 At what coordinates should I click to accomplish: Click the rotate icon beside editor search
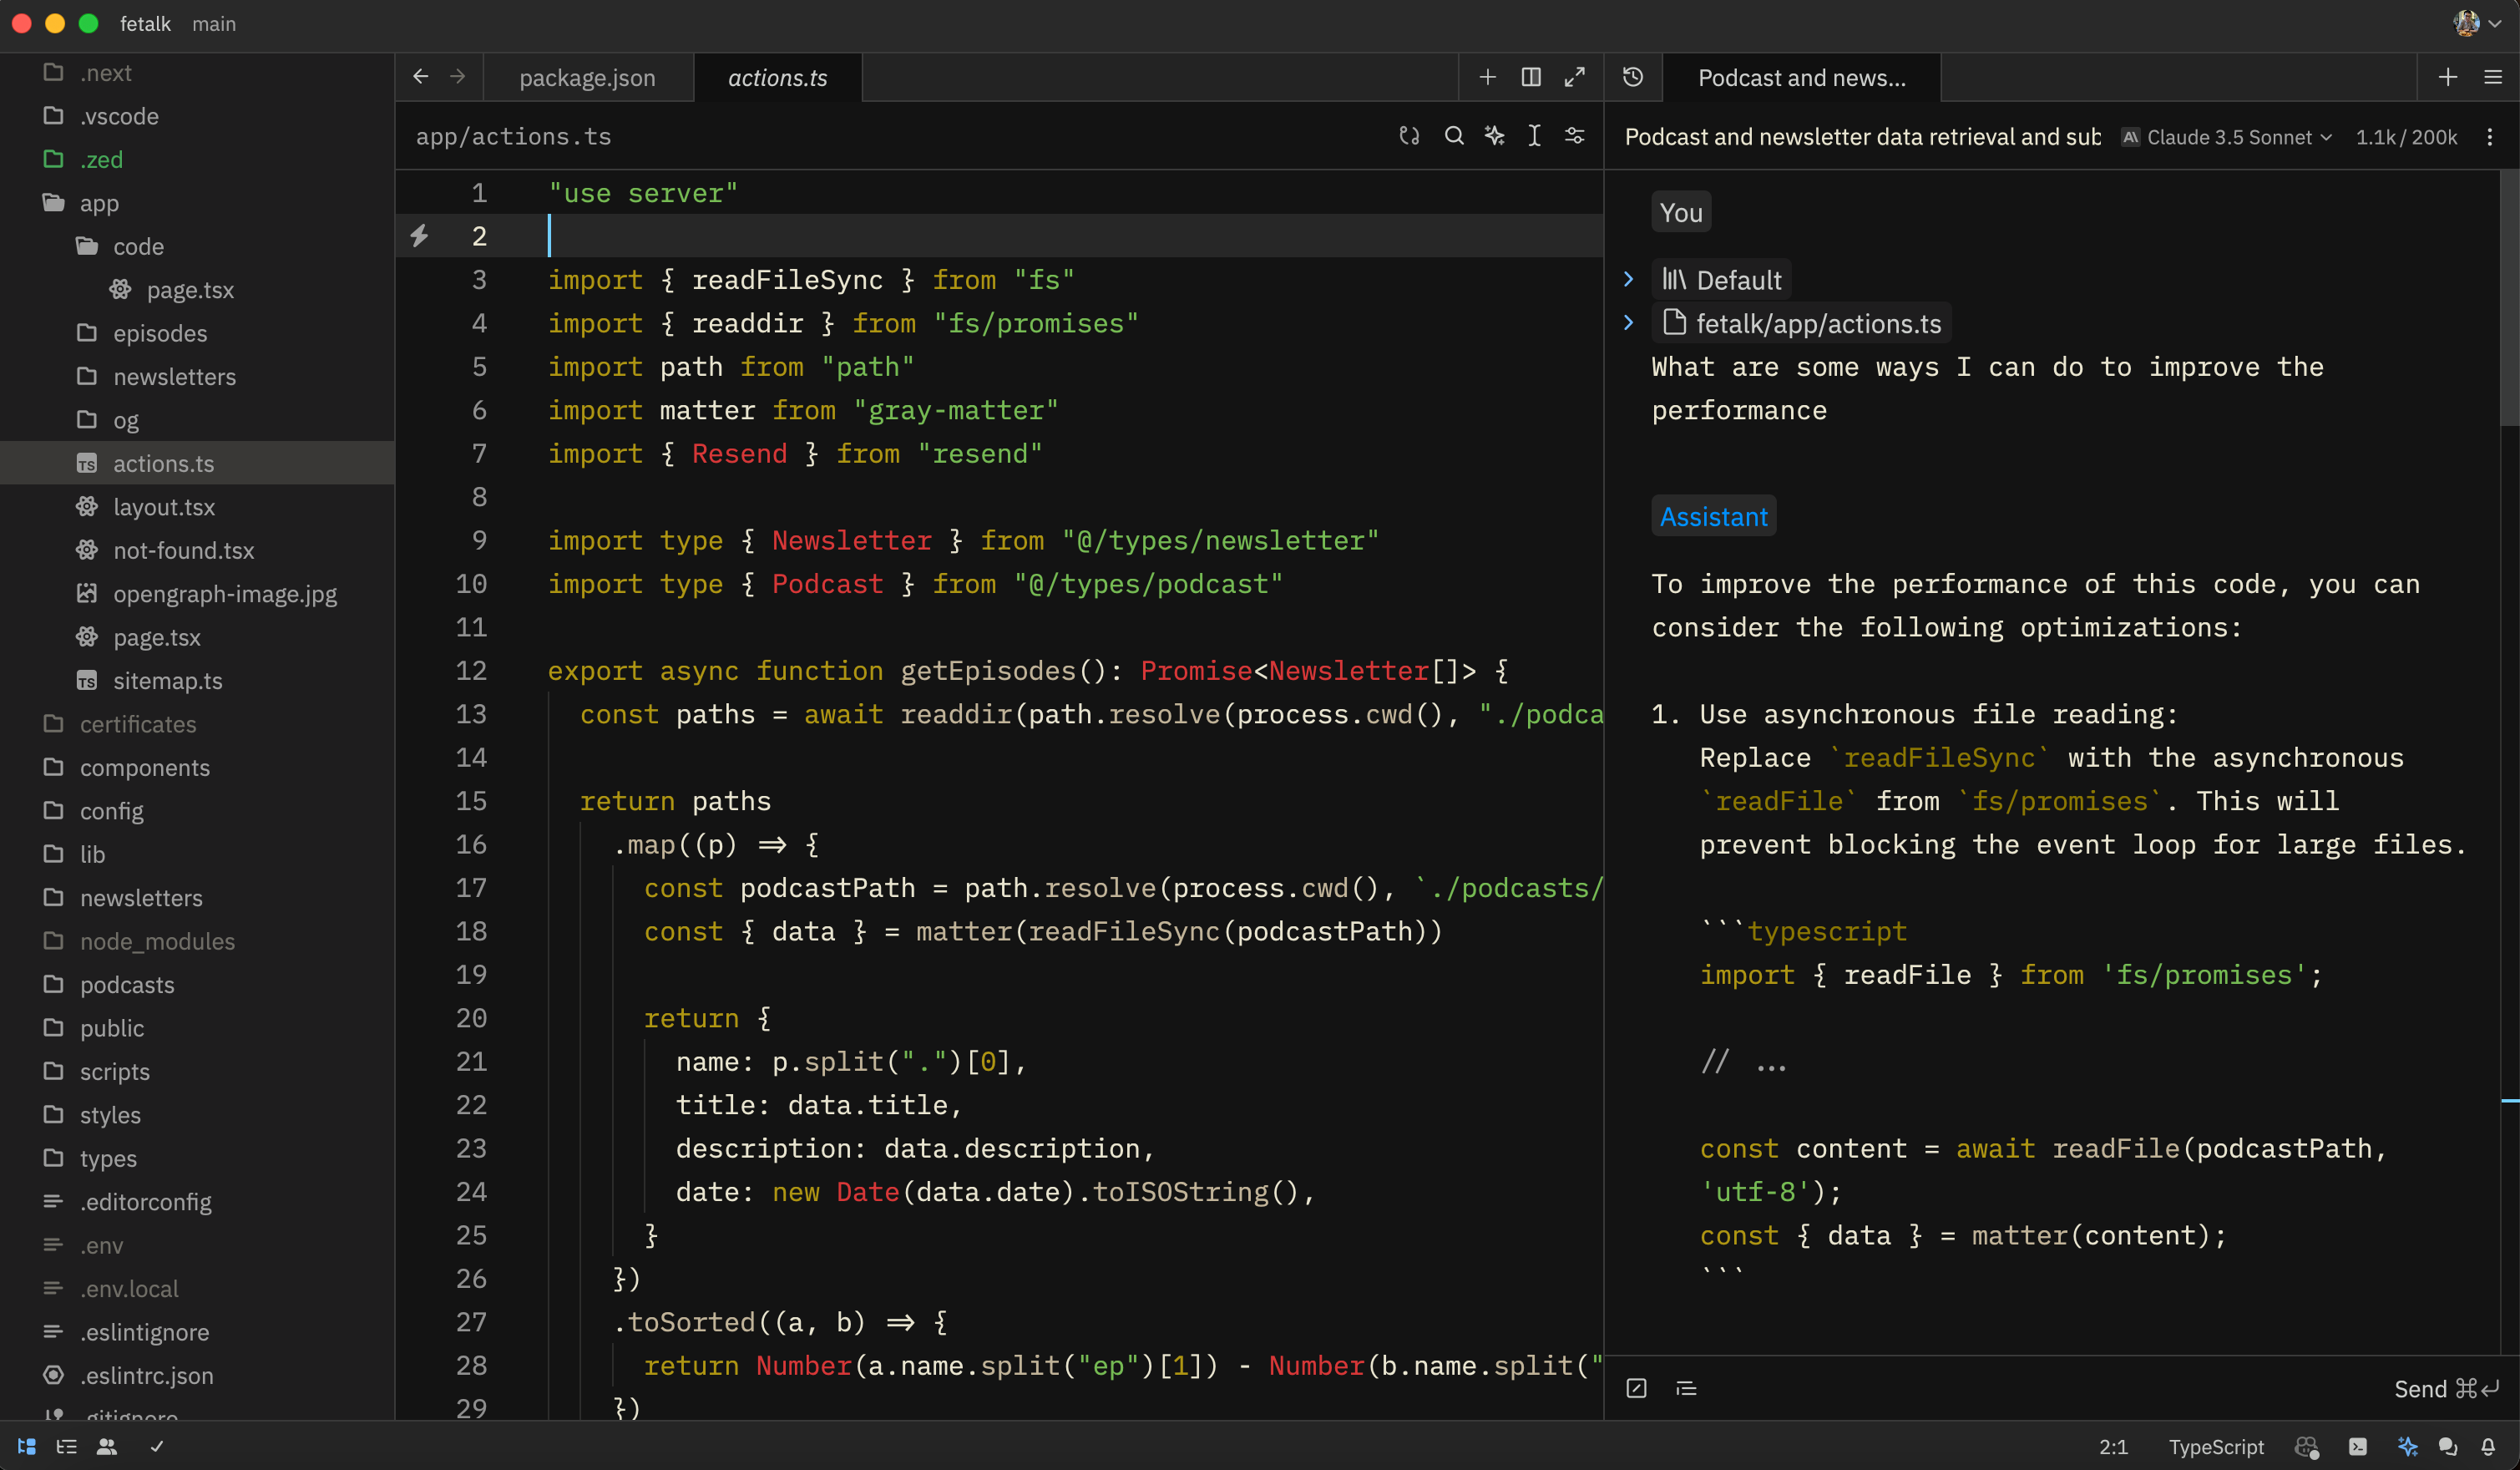coord(1409,136)
